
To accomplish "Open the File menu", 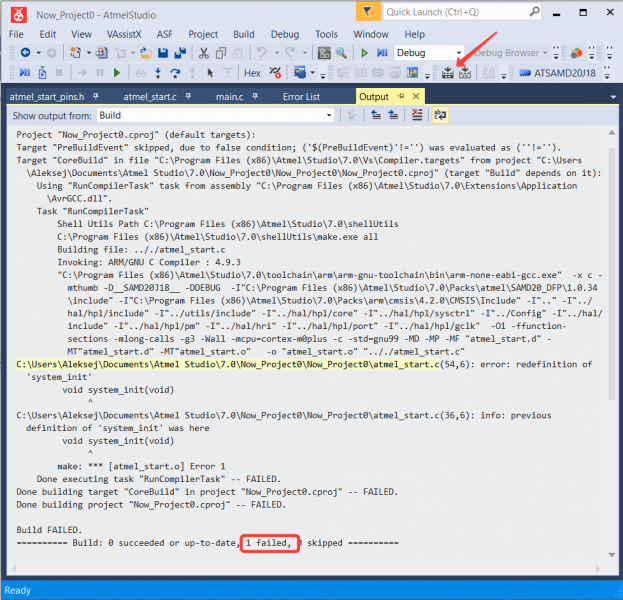I will pyautogui.click(x=16, y=34).
